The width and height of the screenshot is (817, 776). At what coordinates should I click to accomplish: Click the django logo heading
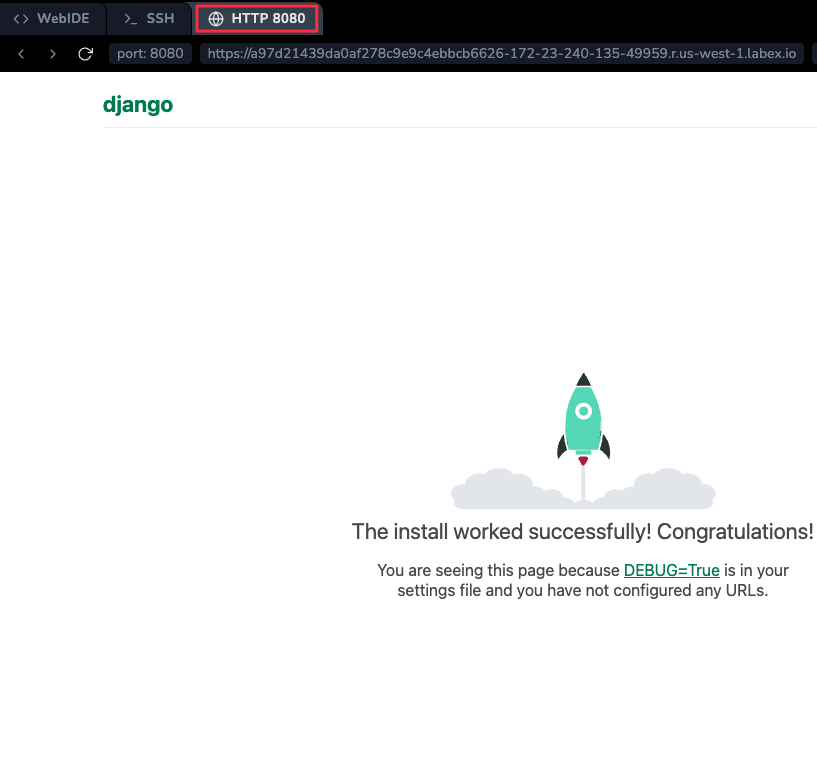pyautogui.click(x=138, y=104)
